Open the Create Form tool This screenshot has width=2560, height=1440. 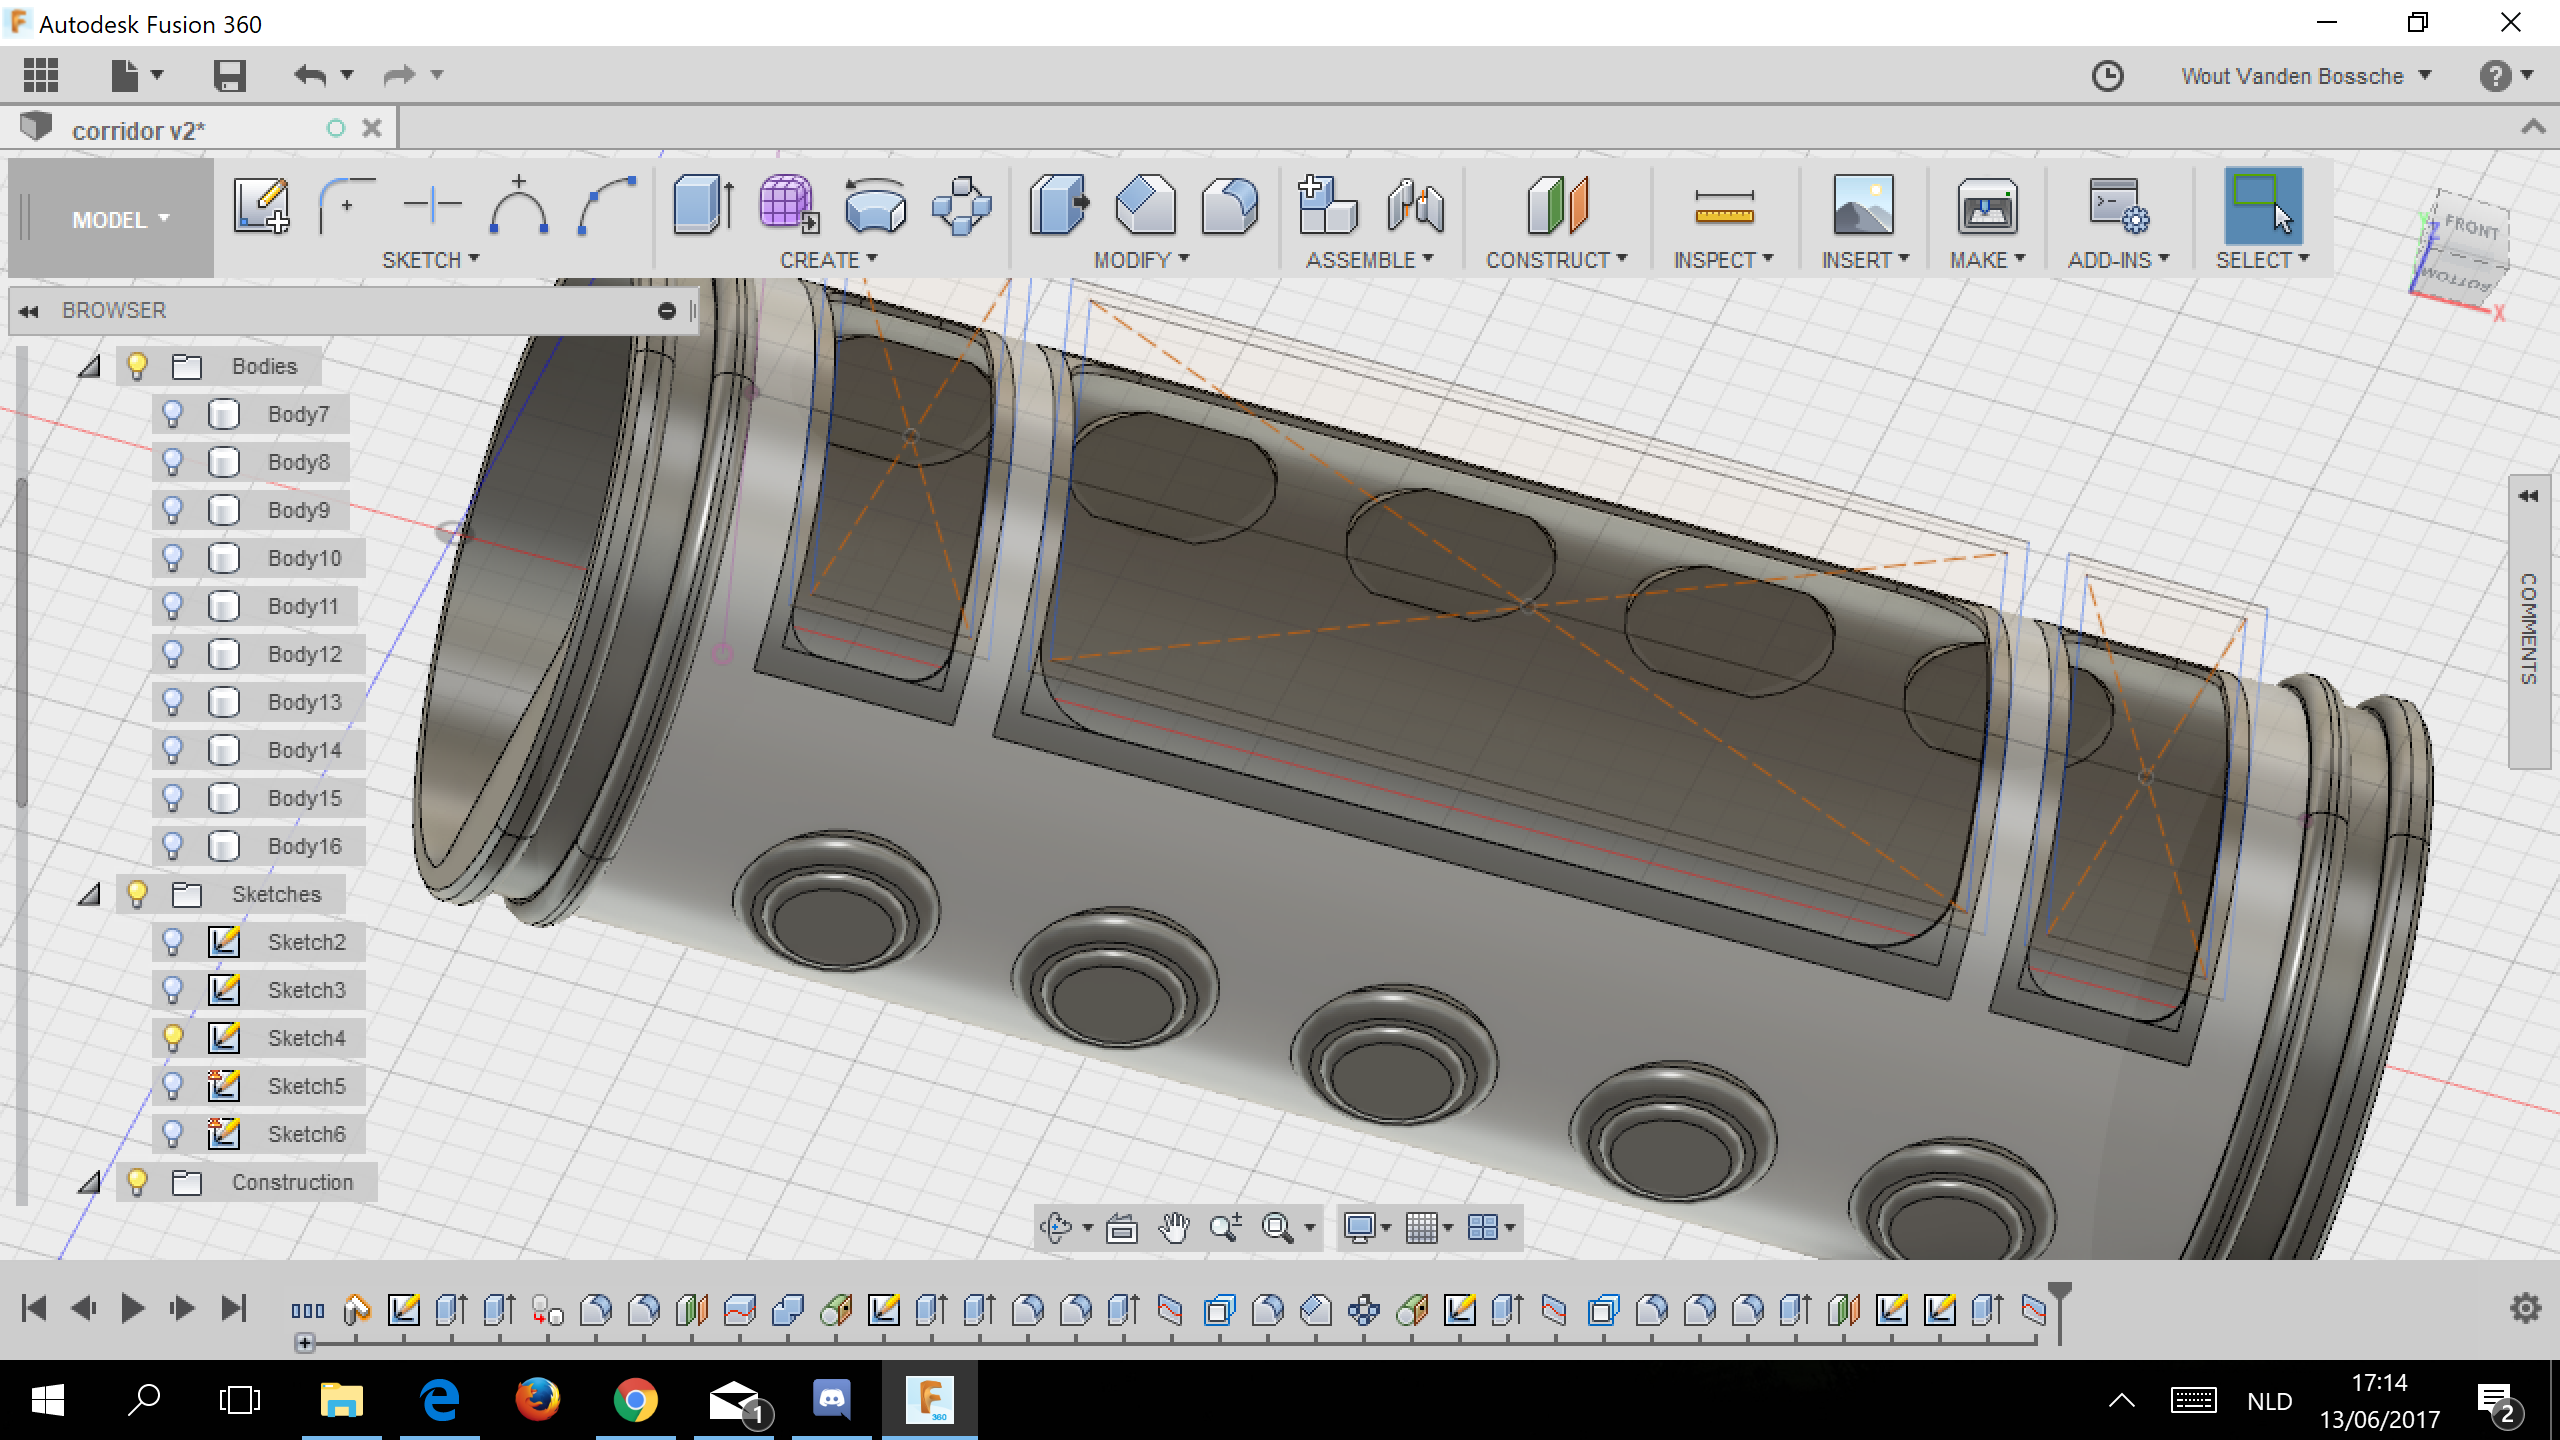click(x=787, y=207)
